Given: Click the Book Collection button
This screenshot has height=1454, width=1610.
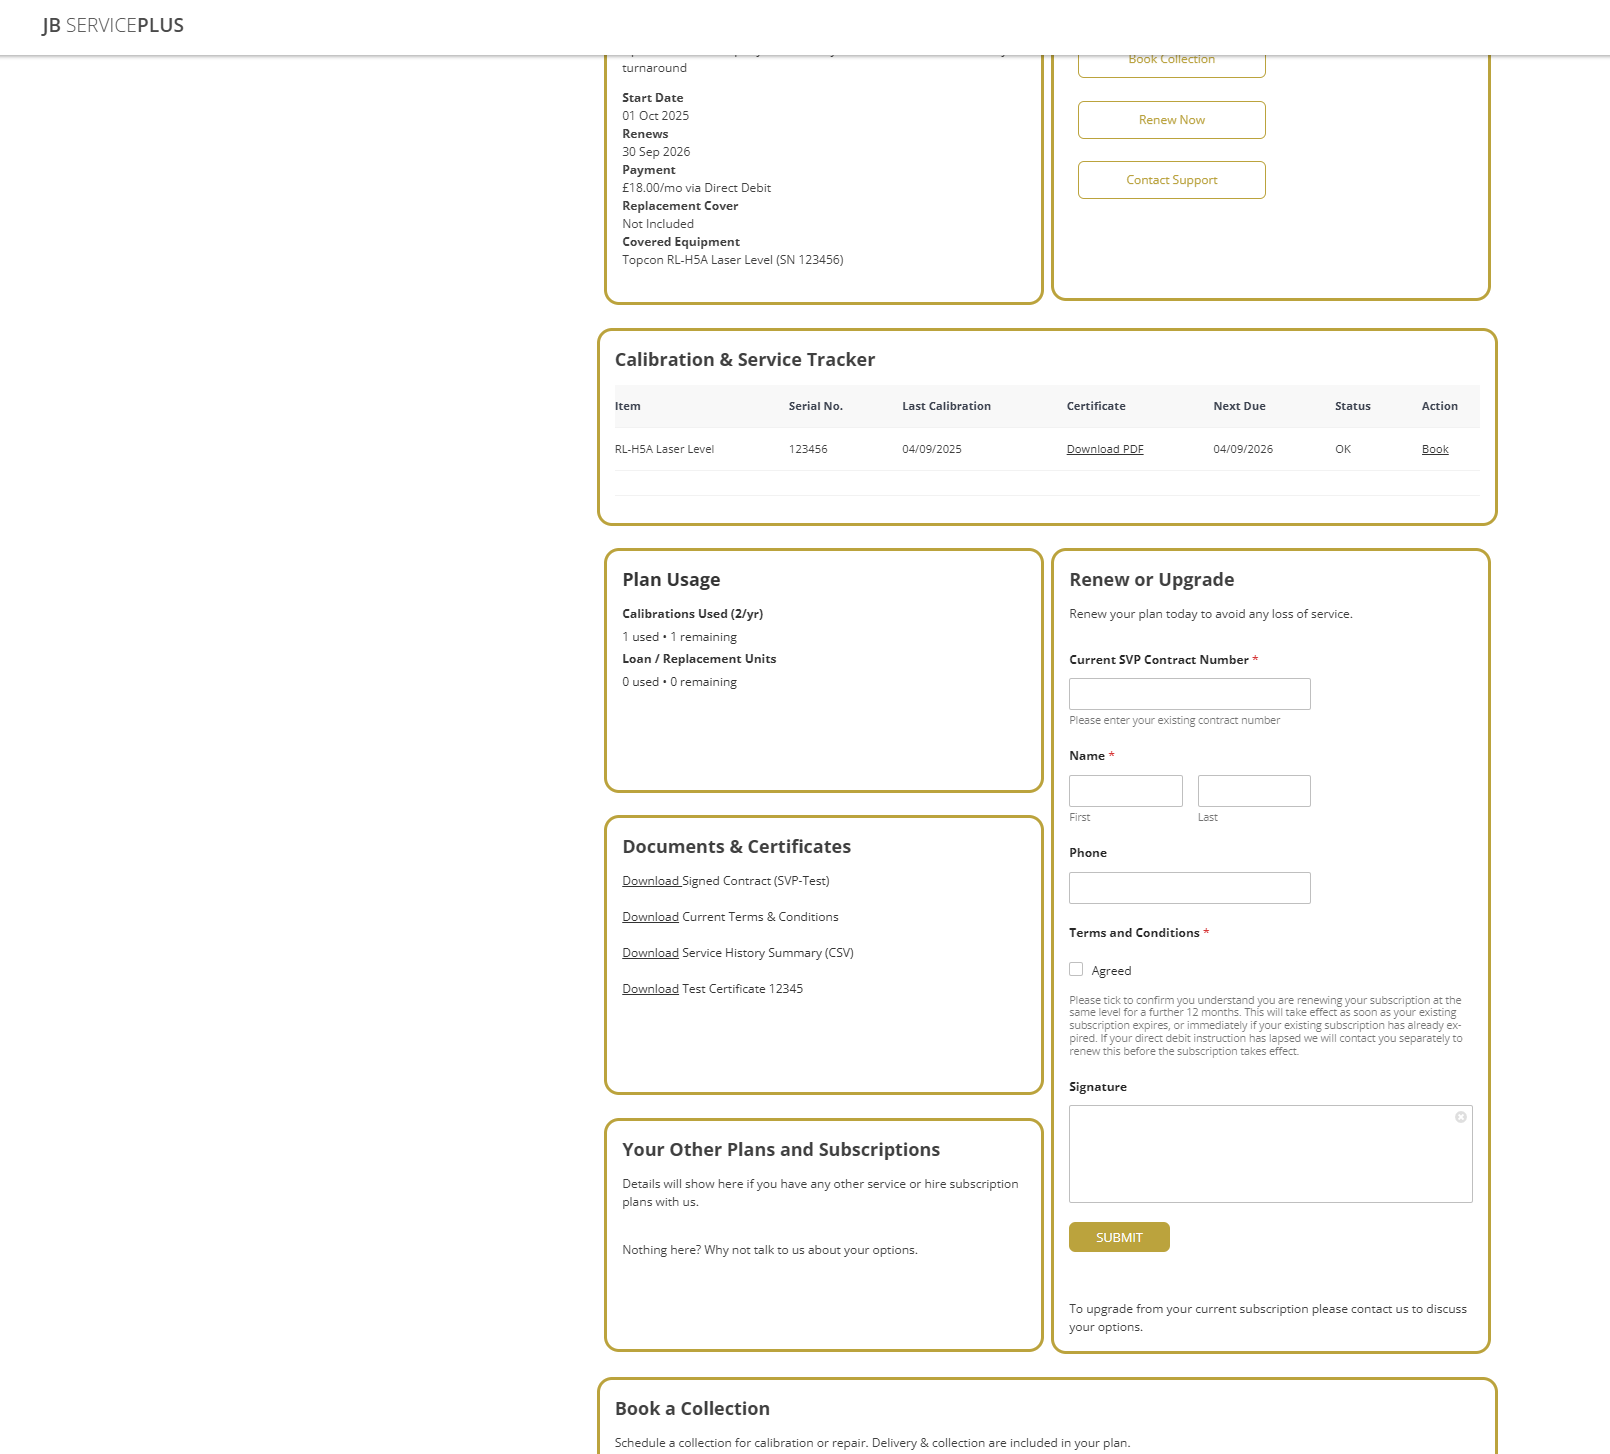Looking at the screenshot, I should [1170, 59].
